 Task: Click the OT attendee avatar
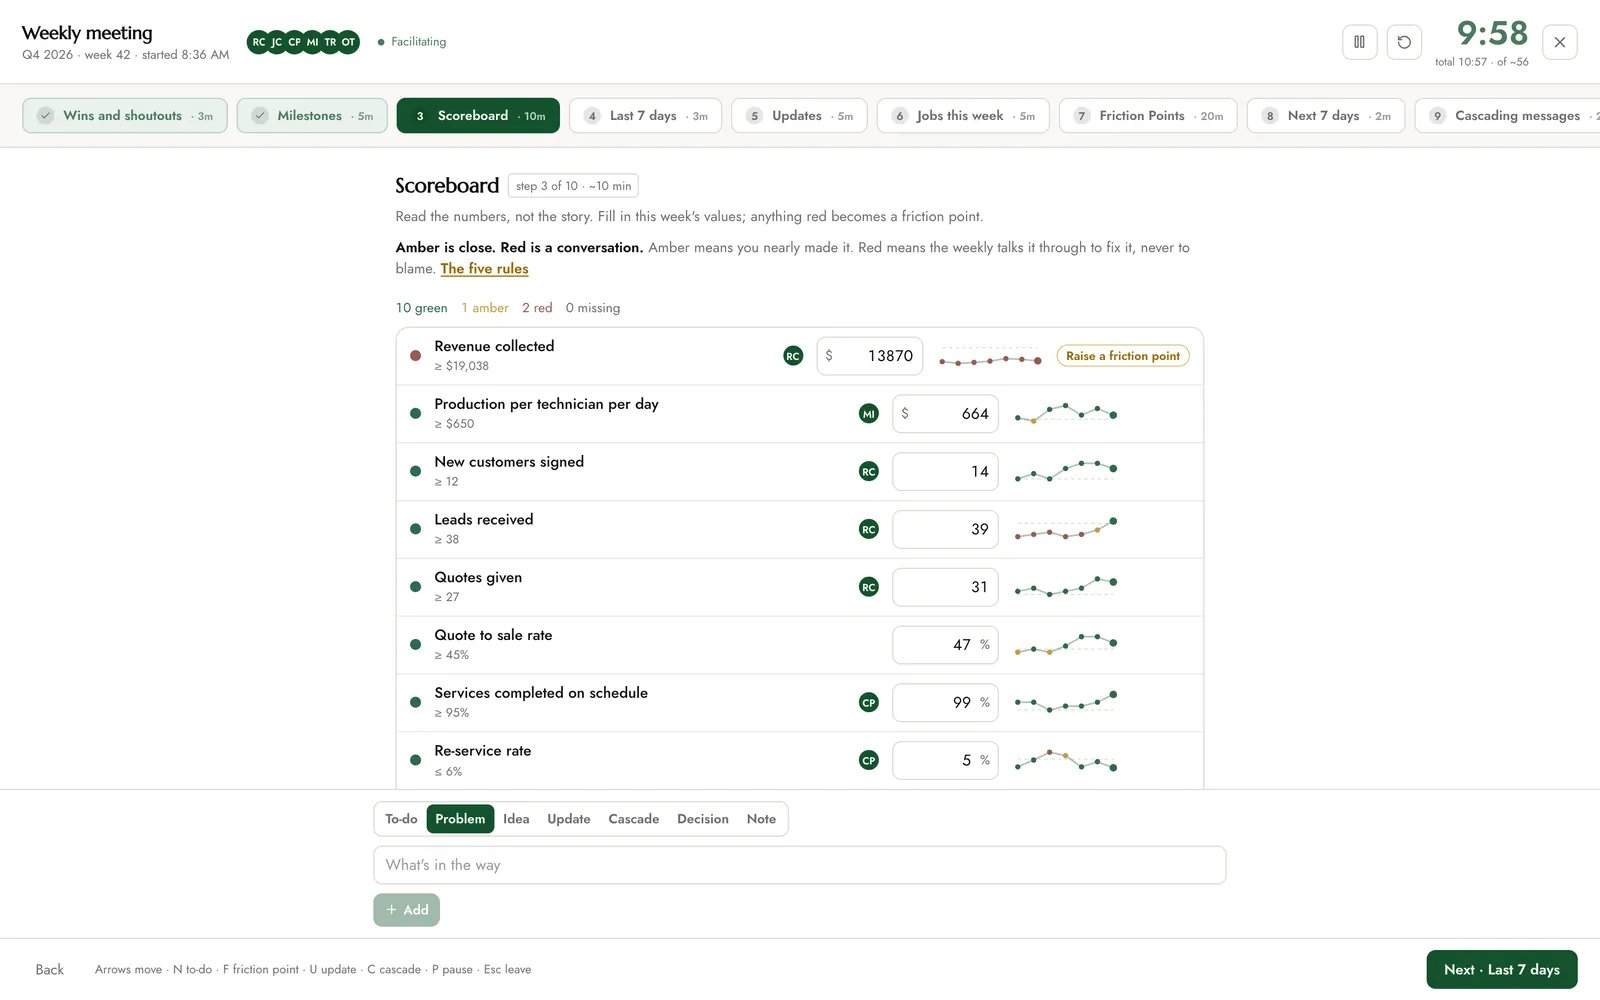pos(348,42)
